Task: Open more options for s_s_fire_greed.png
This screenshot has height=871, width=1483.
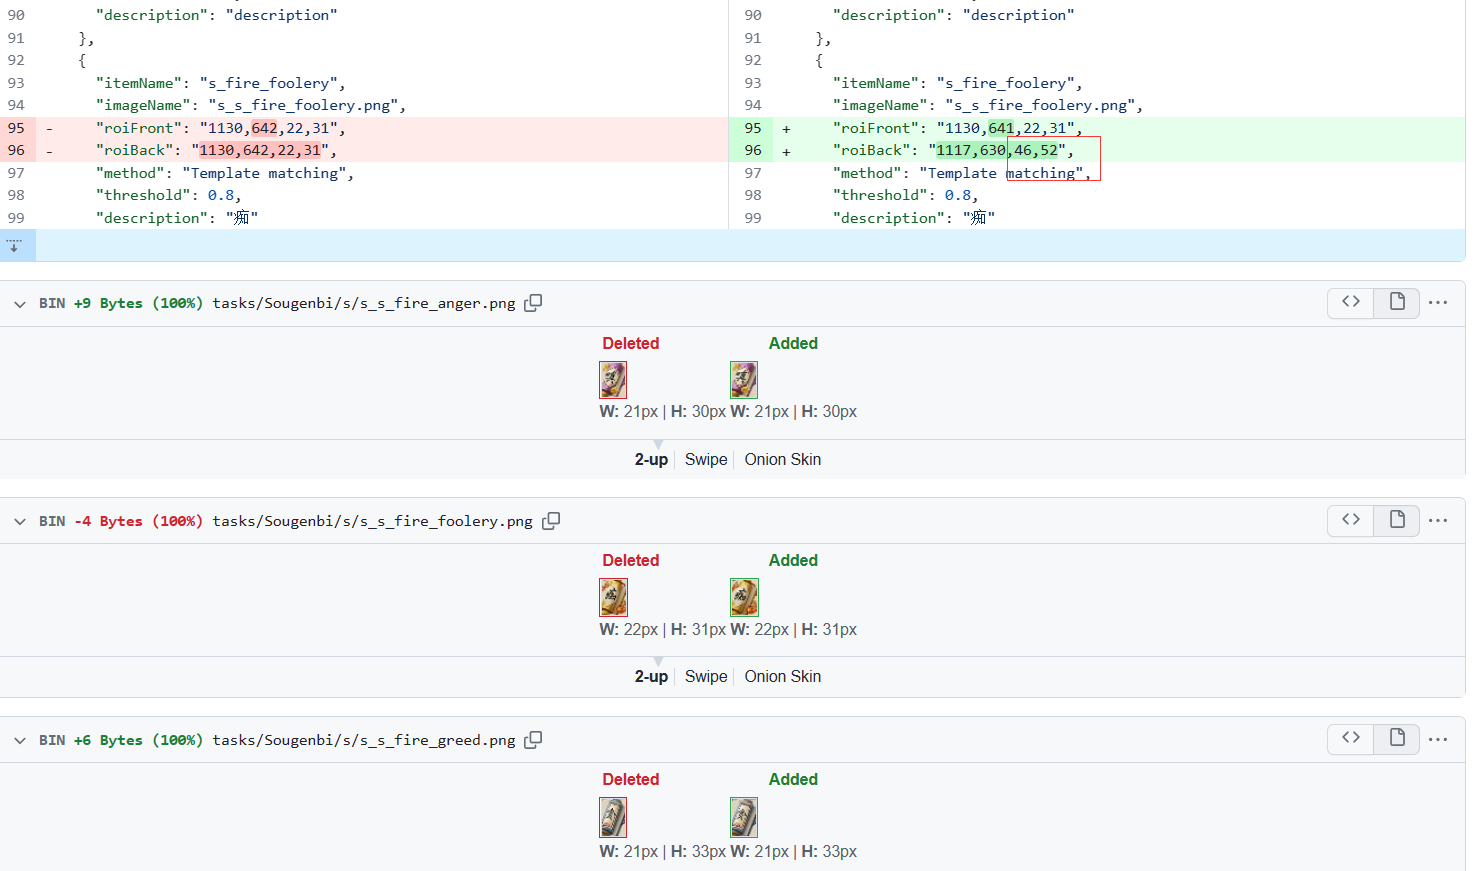Action: point(1438,739)
